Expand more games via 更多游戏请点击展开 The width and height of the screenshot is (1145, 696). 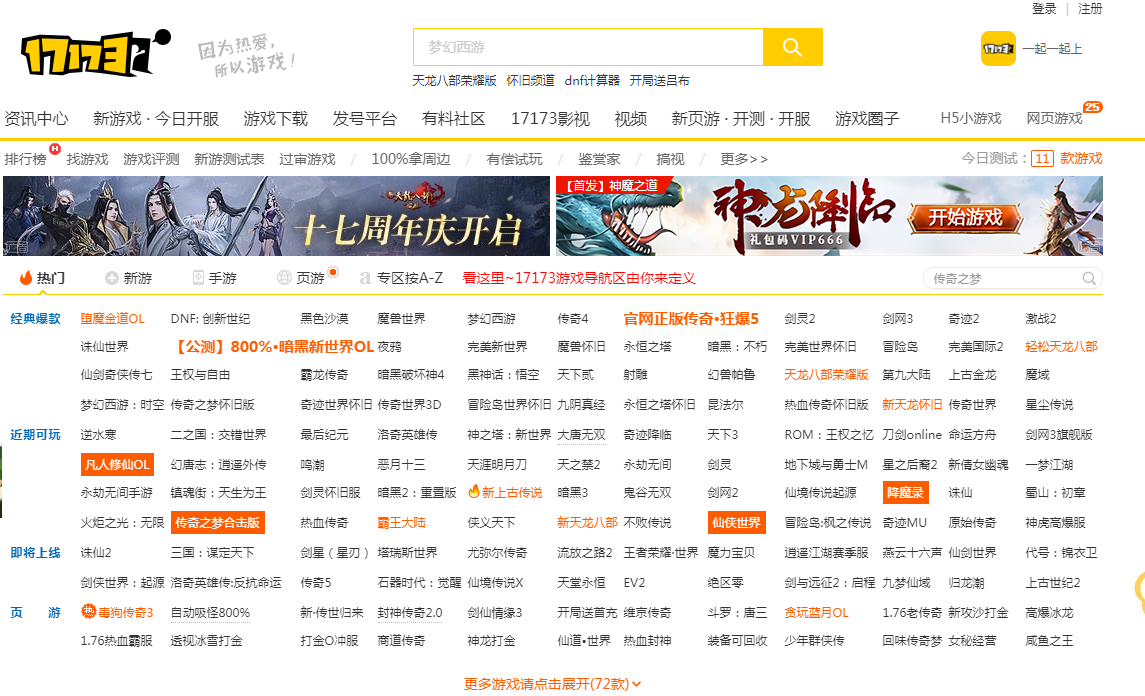[552, 684]
